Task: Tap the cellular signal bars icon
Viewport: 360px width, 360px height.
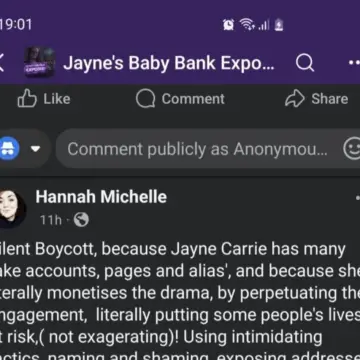Action: 263,25
